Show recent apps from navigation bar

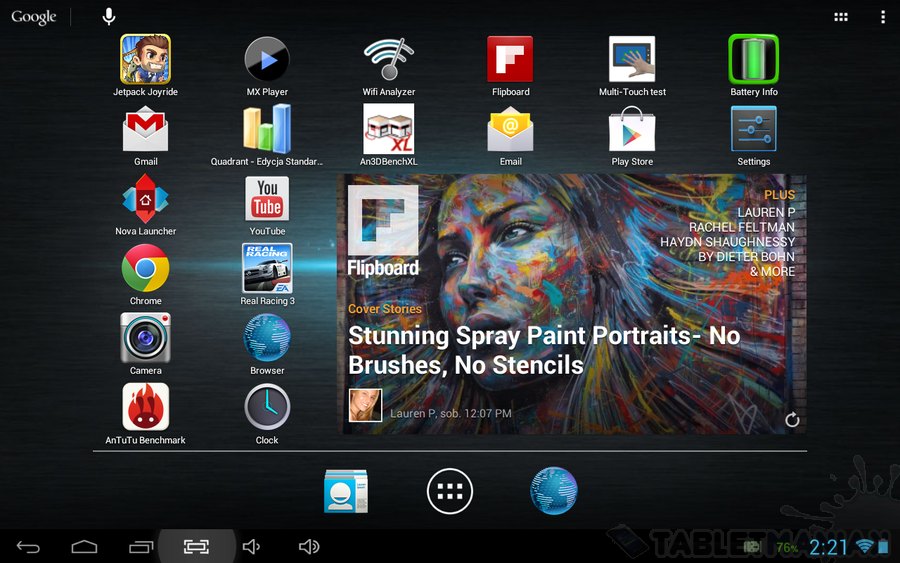[x=141, y=547]
